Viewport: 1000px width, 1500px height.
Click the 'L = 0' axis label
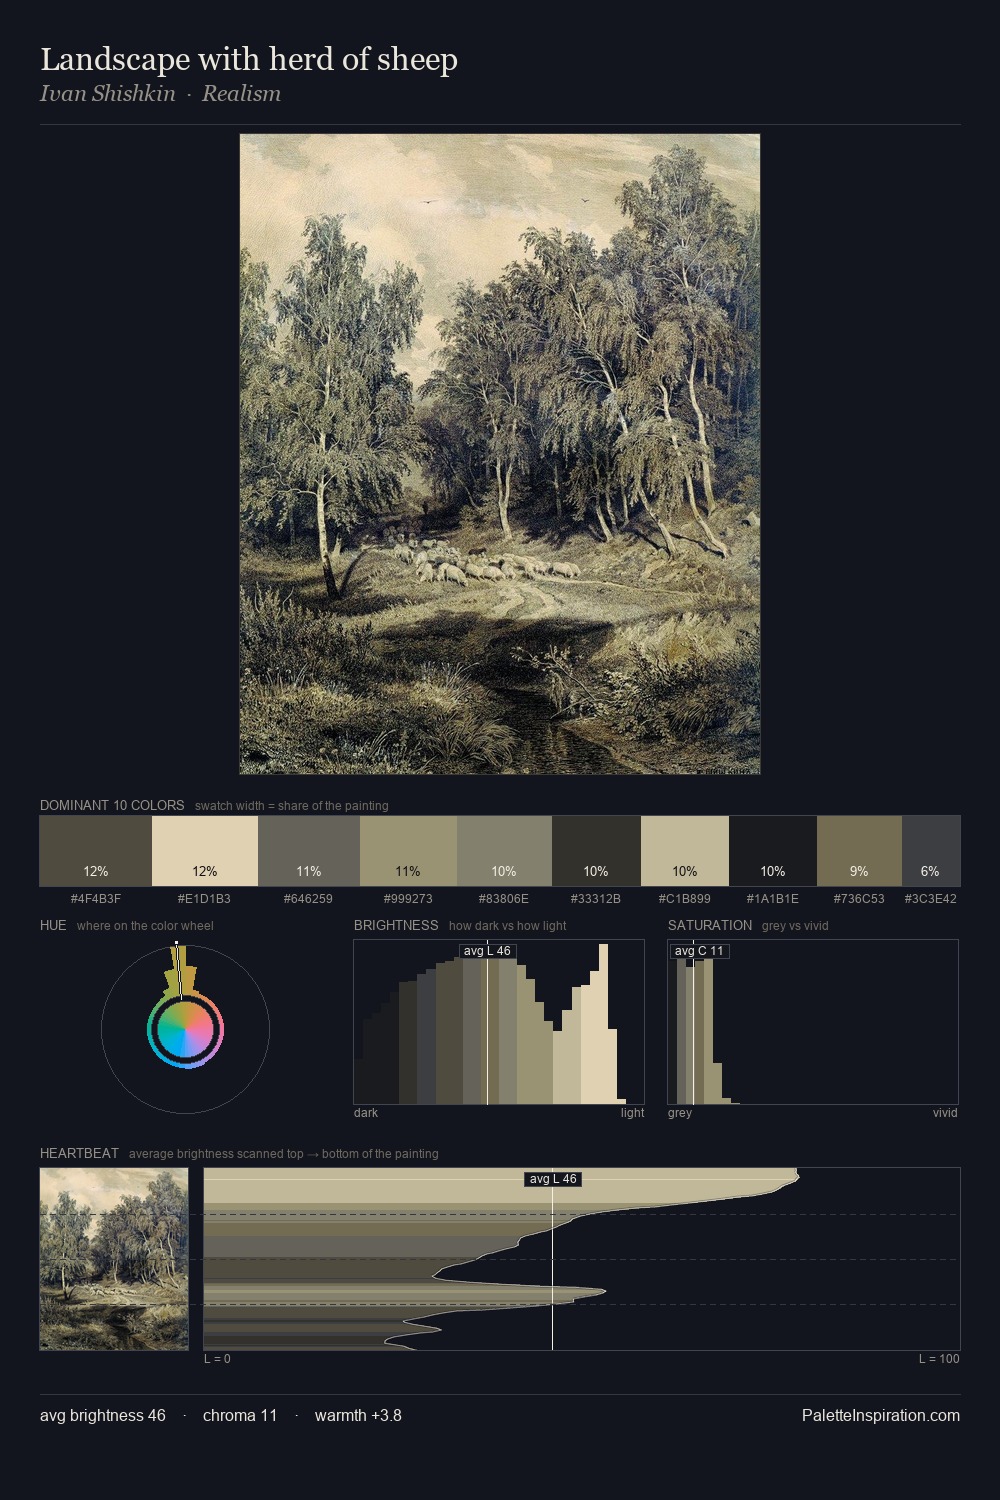[217, 1359]
